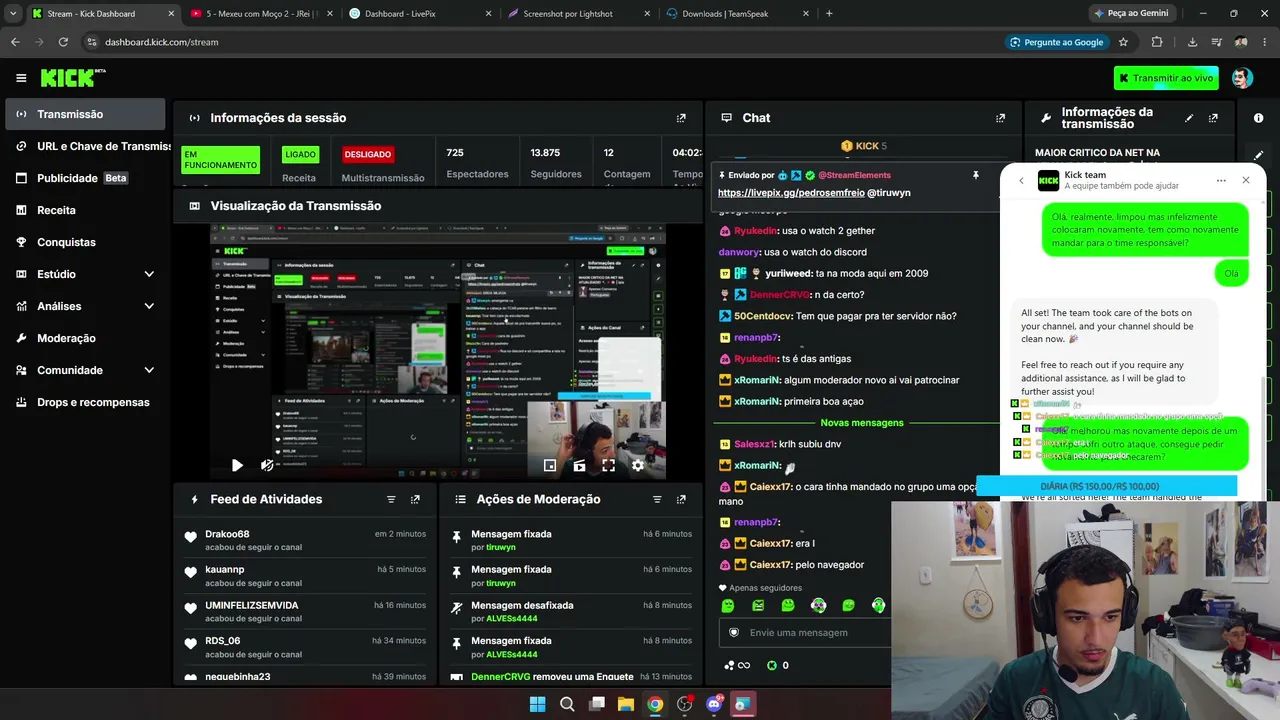Edit stream info with the pencil icon
The height and width of the screenshot is (720, 1280).
(1189, 118)
